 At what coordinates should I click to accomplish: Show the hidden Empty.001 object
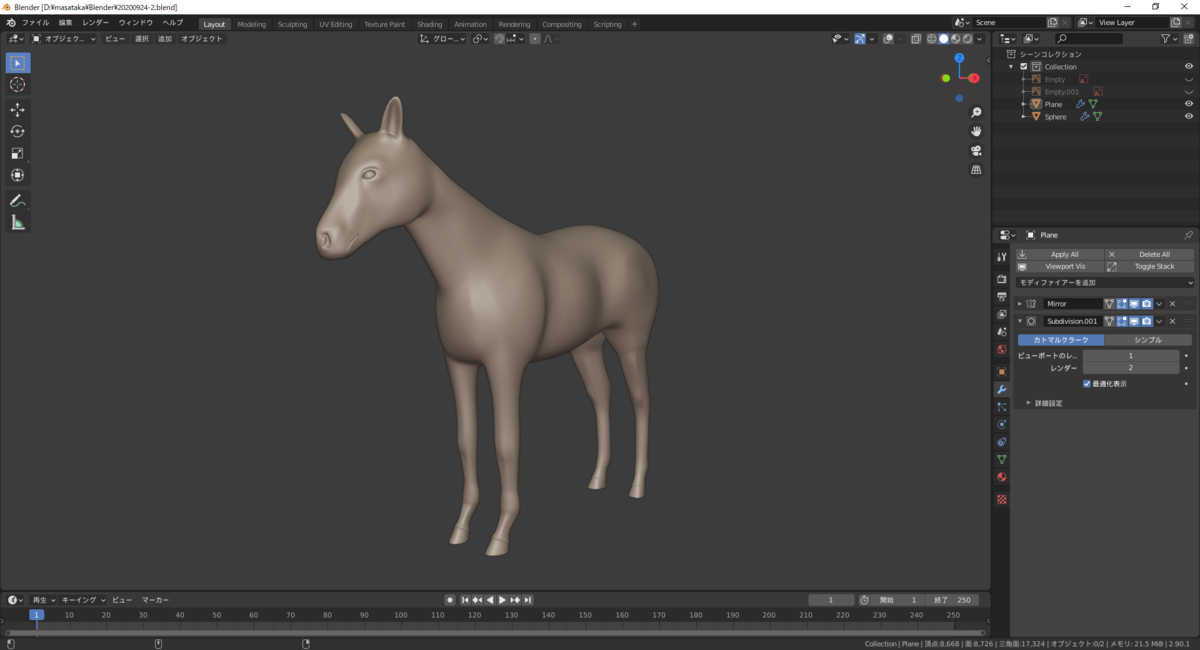click(x=1189, y=92)
